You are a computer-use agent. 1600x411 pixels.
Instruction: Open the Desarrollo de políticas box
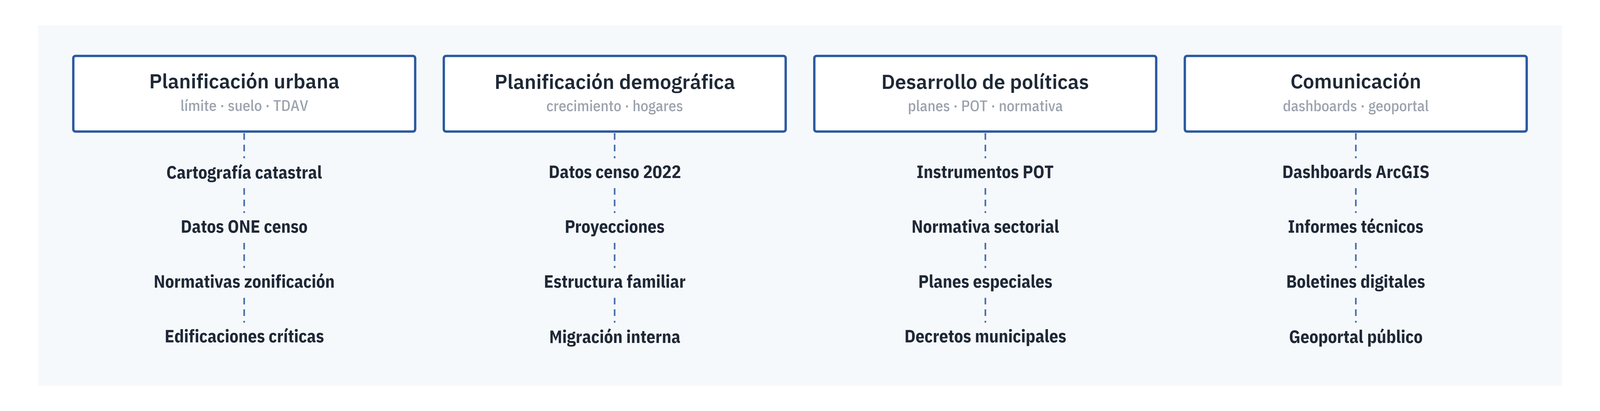985,94
